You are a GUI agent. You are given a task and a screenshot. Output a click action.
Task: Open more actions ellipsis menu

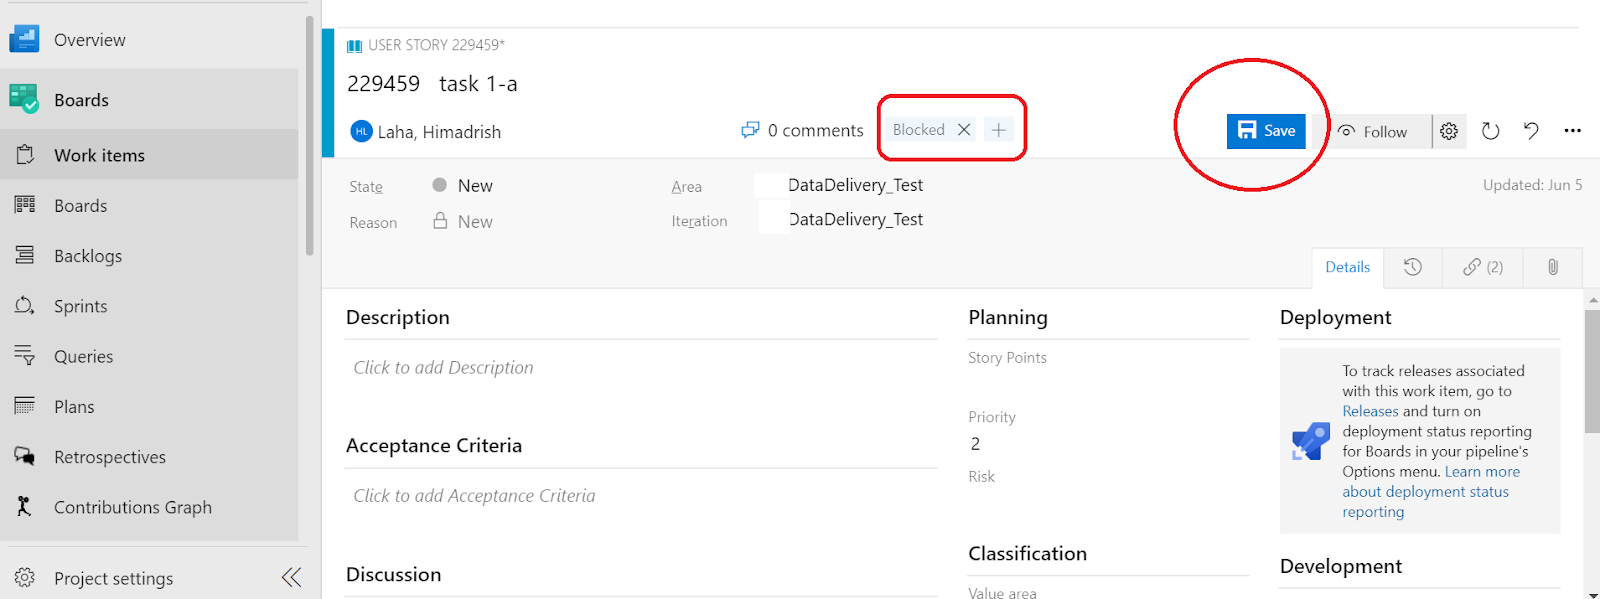[x=1572, y=131]
